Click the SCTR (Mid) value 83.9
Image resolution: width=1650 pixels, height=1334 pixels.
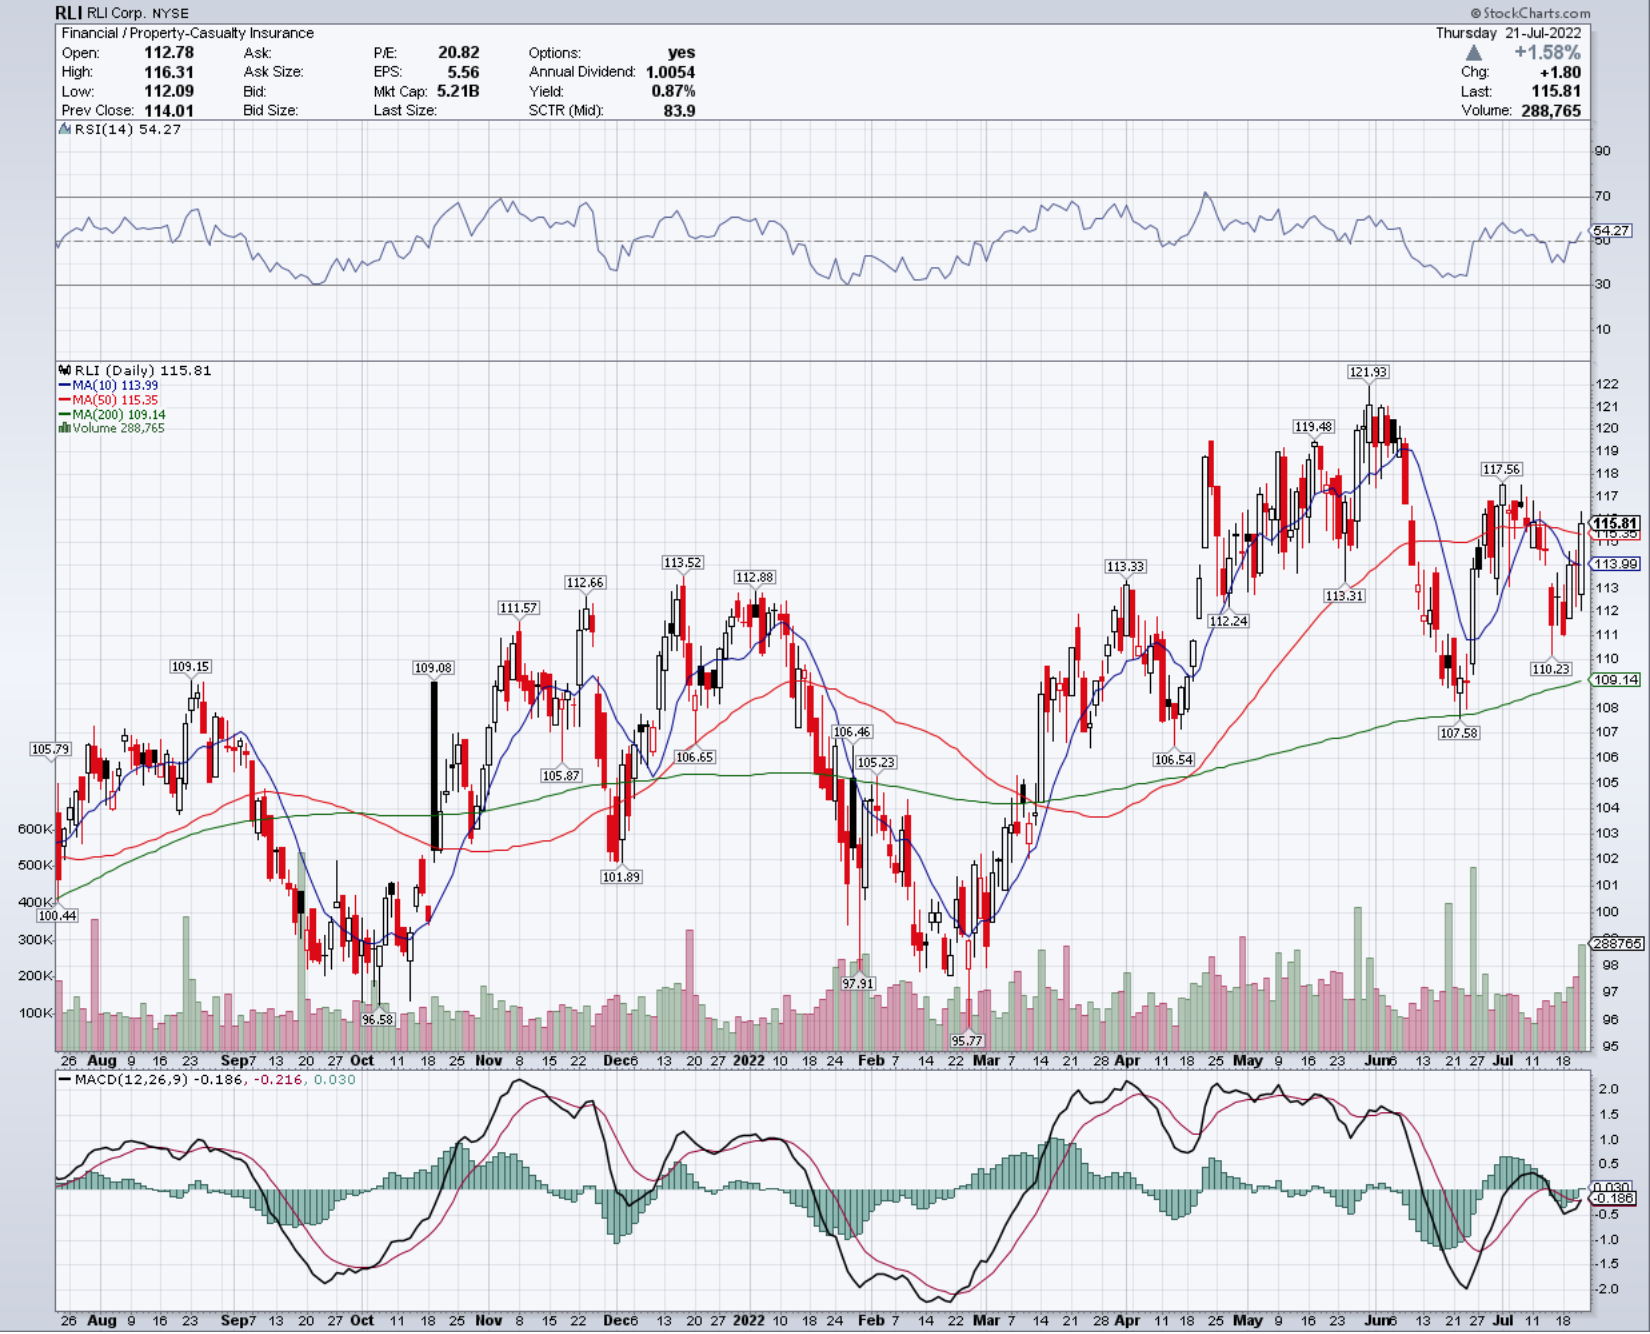click(x=680, y=110)
